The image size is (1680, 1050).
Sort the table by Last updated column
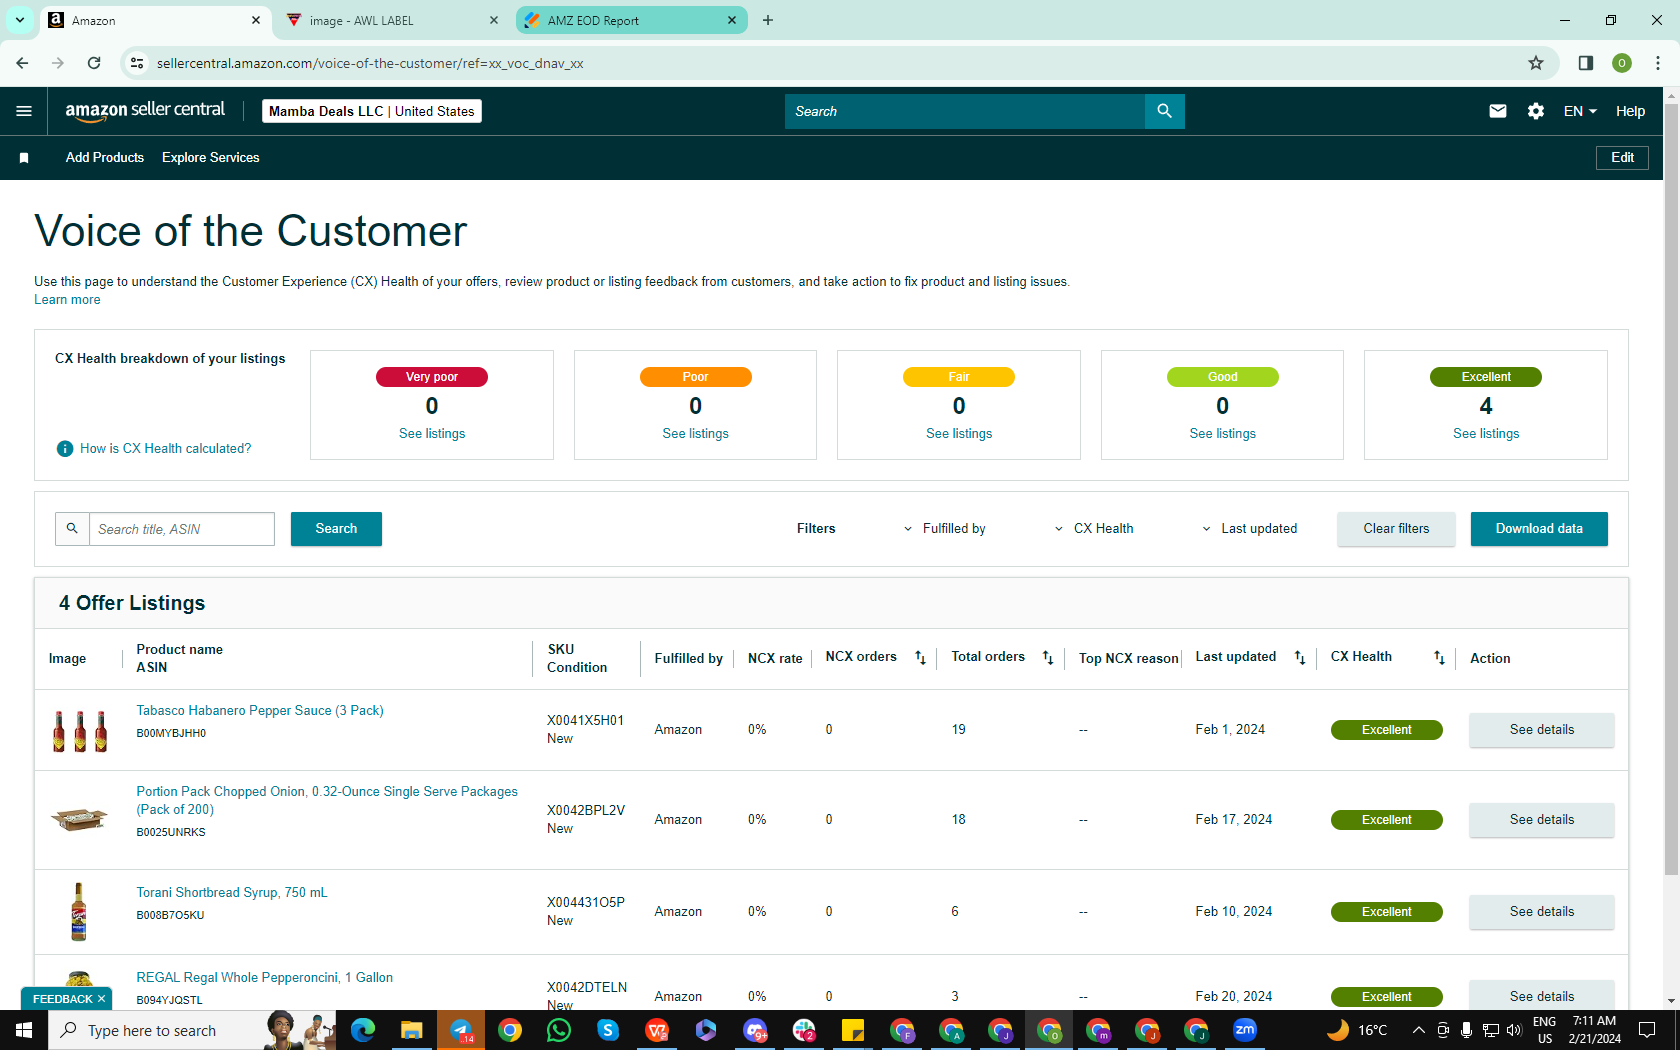pos(1300,657)
